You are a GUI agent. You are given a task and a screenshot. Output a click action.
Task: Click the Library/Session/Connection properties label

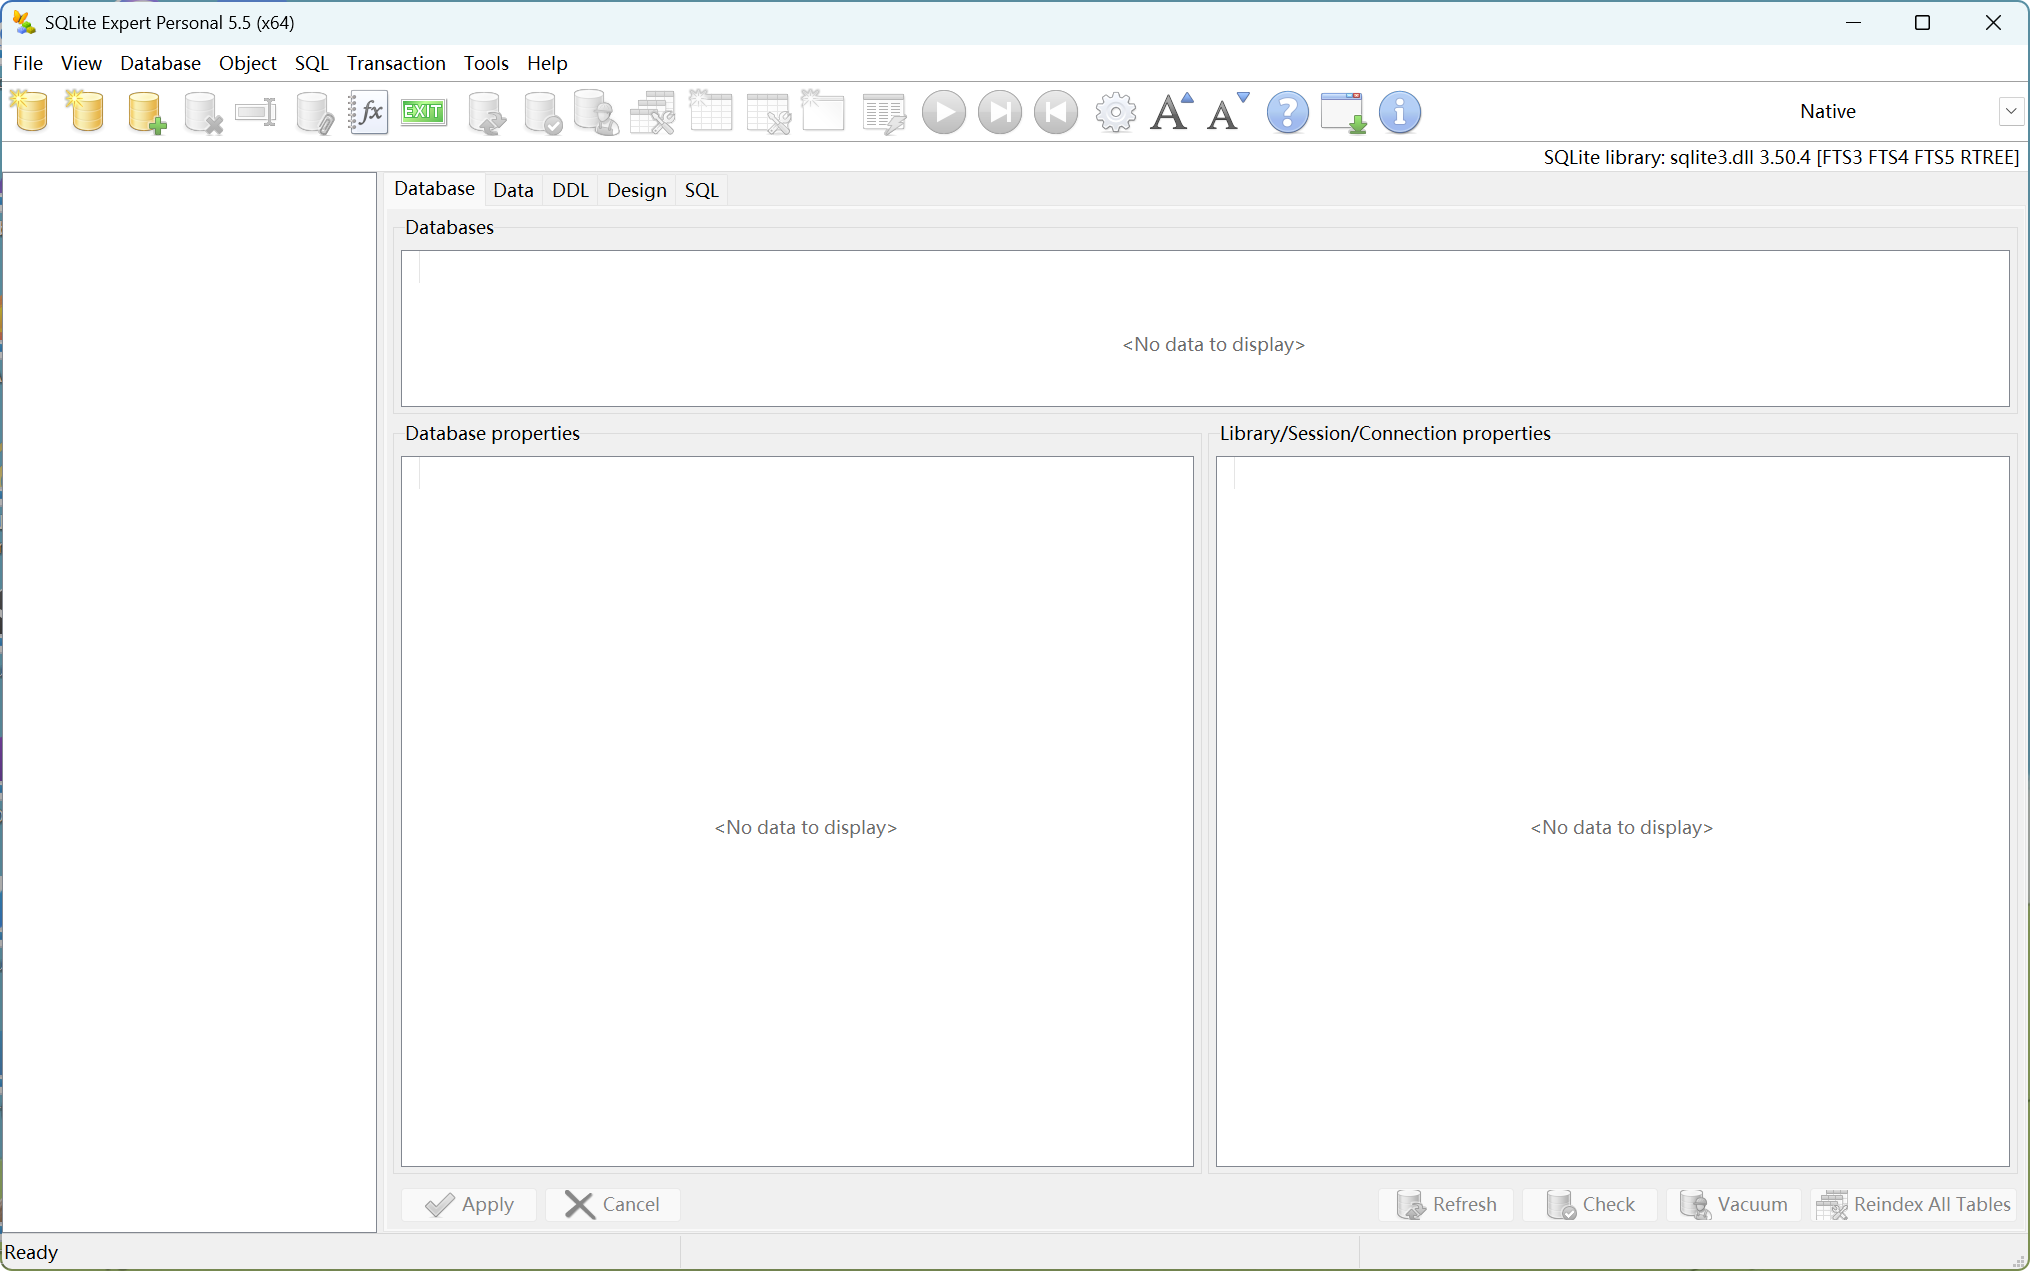1385,433
